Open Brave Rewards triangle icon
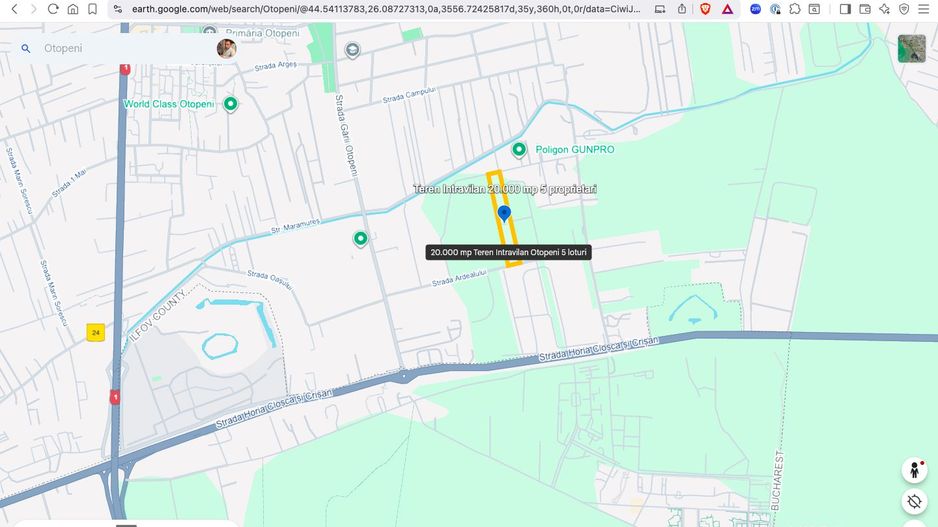Image resolution: width=938 pixels, height=527 pixels. click(x=727, y=9)
